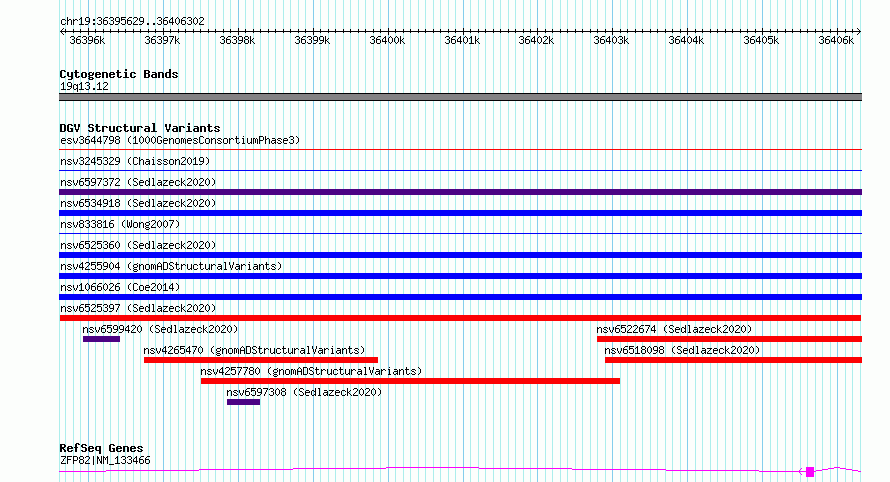
Task: Select the red bar under nsv6522674
Action: pyautogui.click(x=729, y=340)
